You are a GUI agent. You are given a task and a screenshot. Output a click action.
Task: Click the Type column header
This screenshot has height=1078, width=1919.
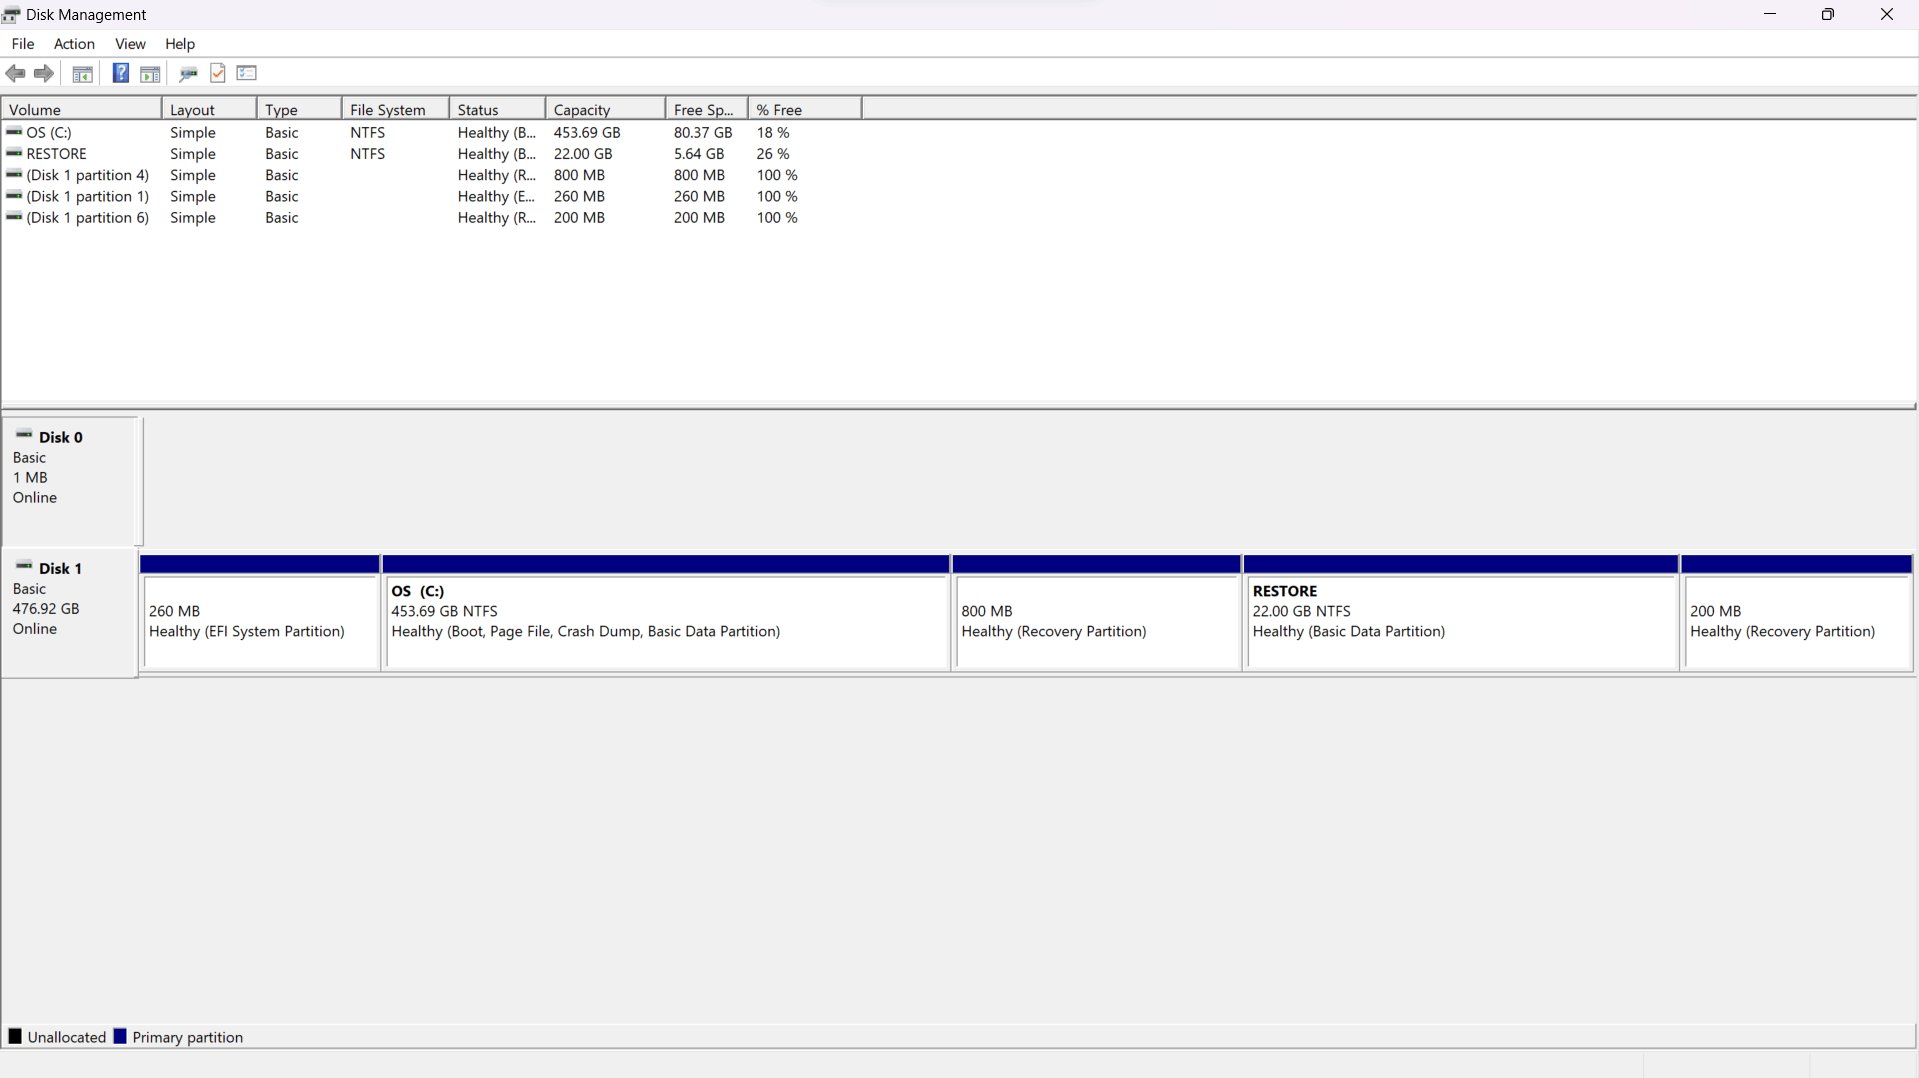click(x=299, y=109)
